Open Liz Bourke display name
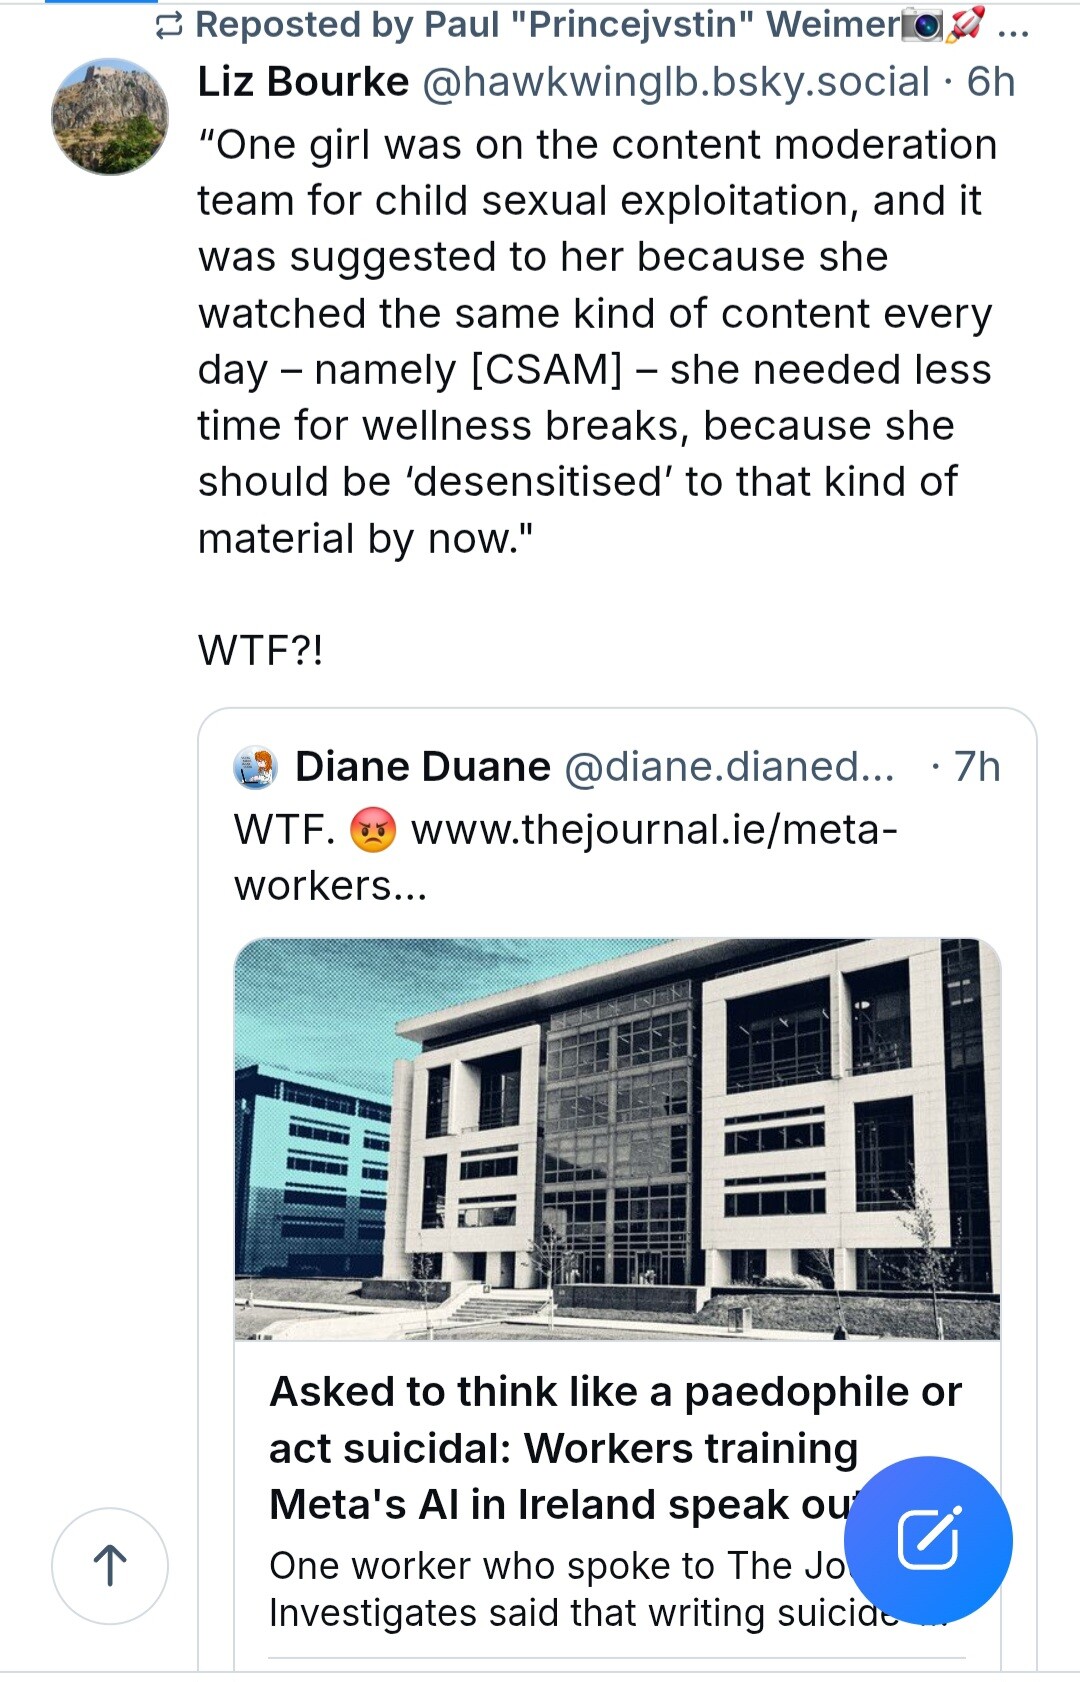This screenshot has width=1080, height=1682. click(x=303, y=82)
